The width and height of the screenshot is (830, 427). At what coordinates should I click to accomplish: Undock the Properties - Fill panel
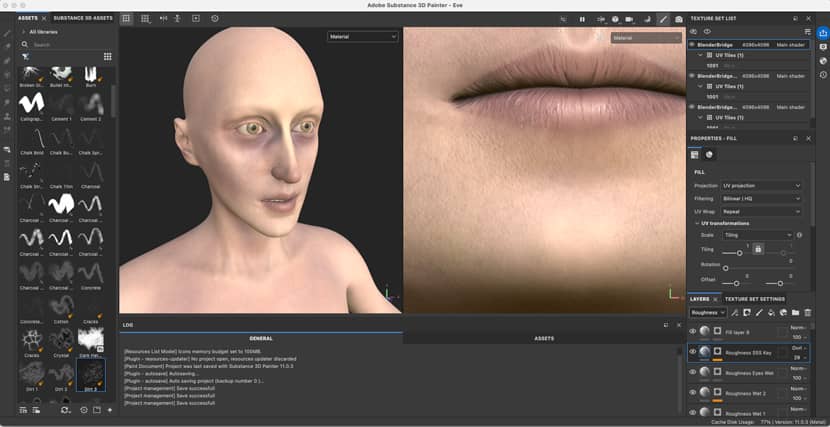(795, 139)
